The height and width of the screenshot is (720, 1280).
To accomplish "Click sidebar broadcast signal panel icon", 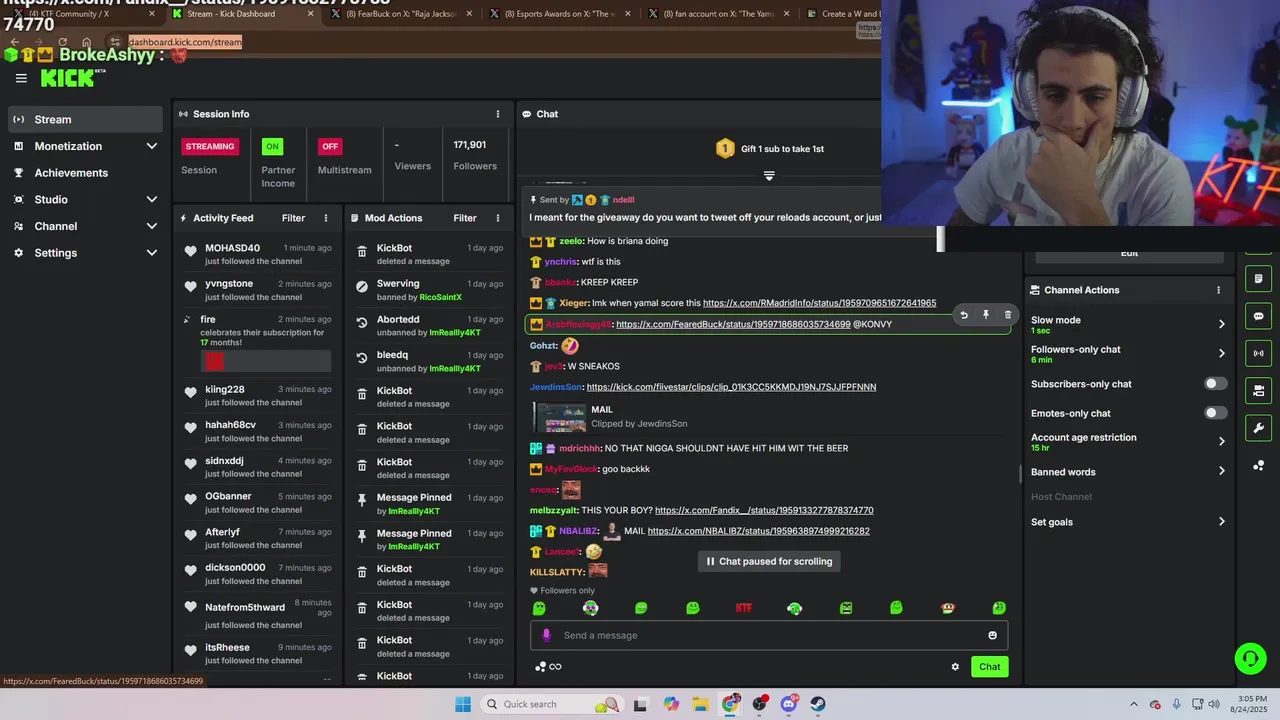I will pyautogui.click(x=1258, y=353).
